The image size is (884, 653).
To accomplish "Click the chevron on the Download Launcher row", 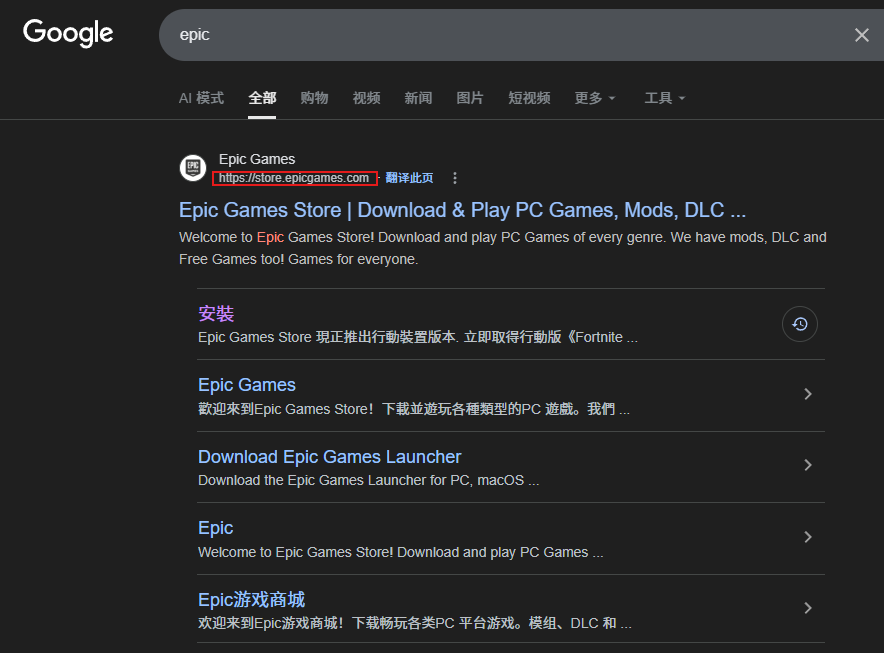I will point(808,465).
